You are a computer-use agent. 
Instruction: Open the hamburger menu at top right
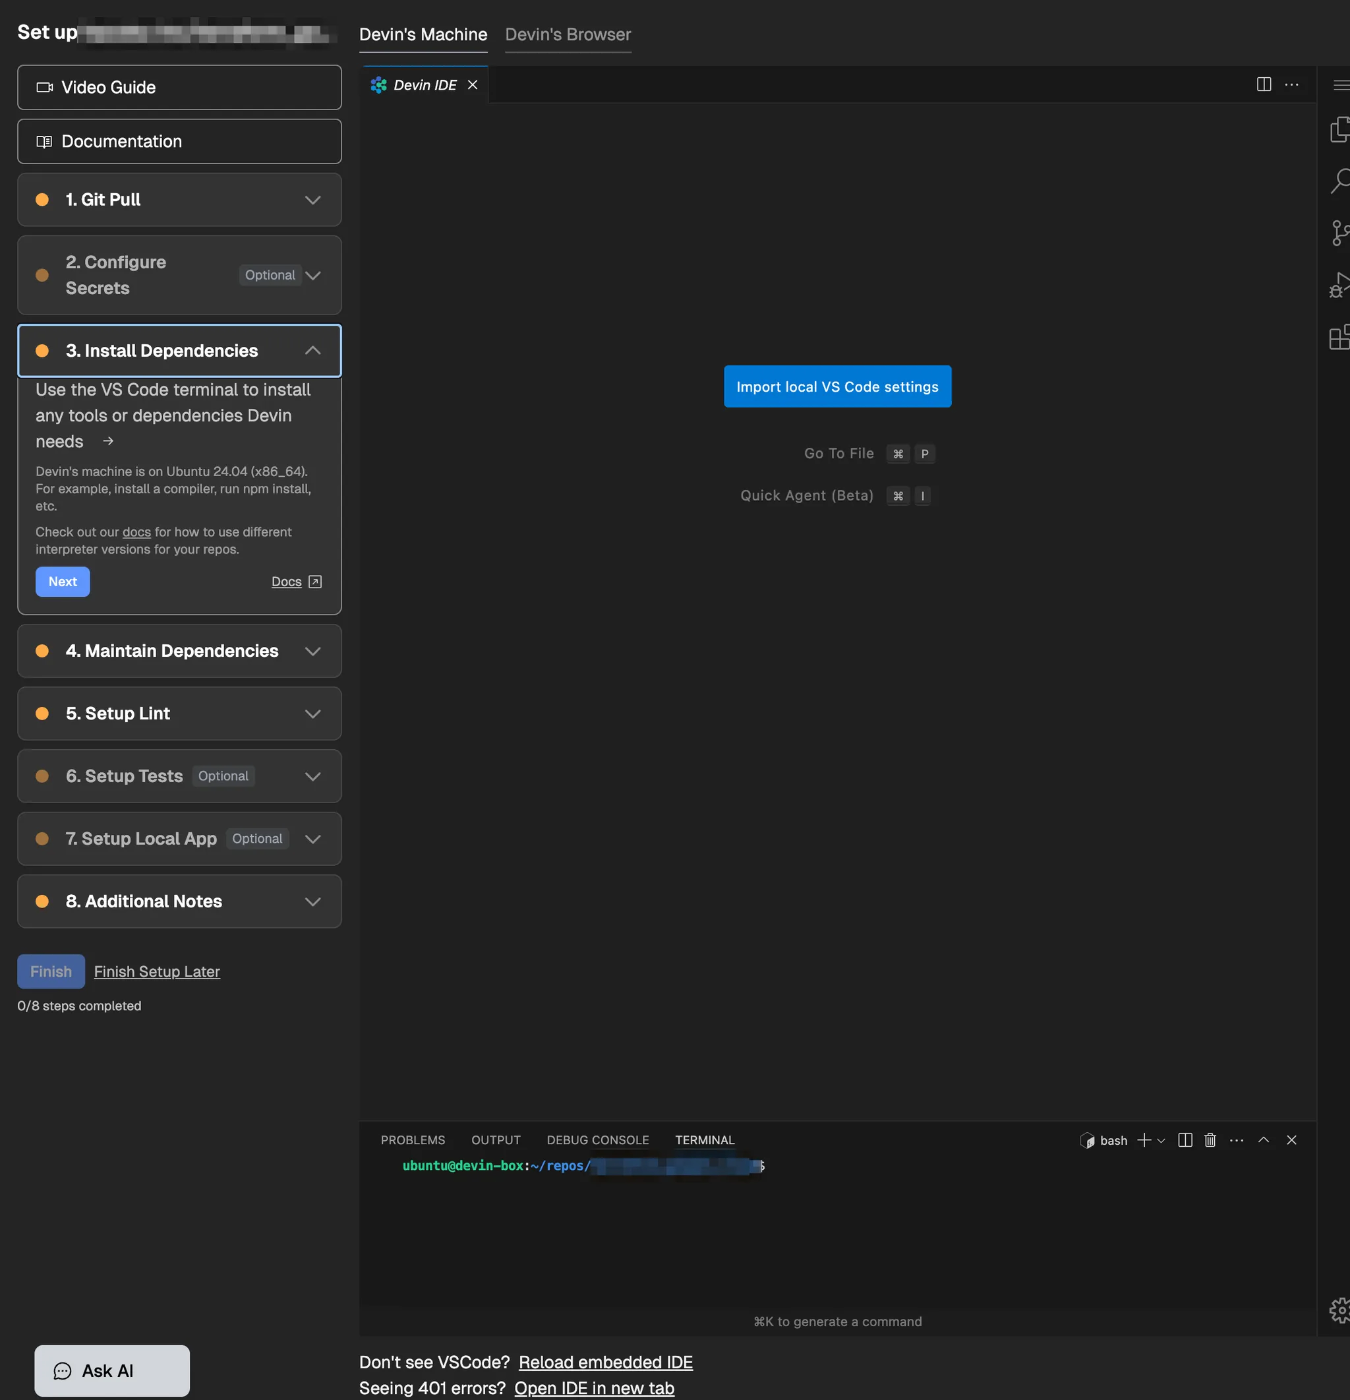(x=1341, y=85)
